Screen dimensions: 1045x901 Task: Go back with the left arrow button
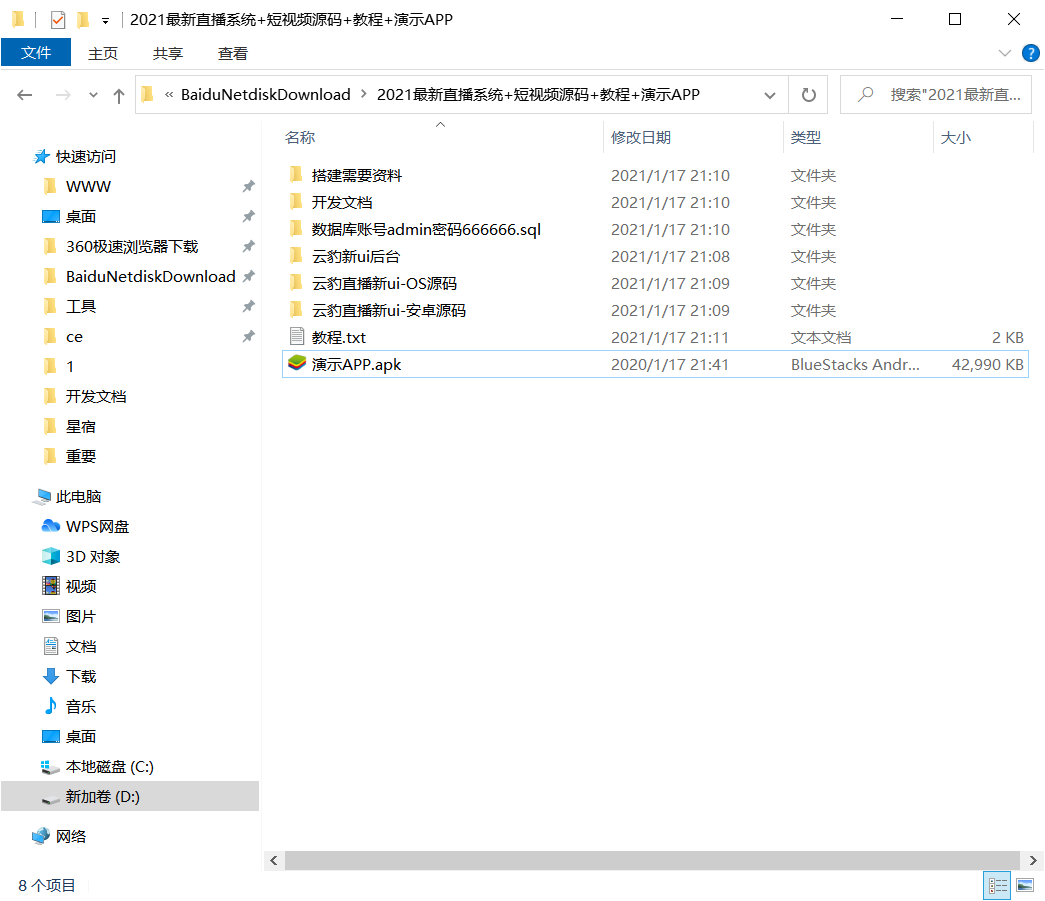[x=25, y=95]
